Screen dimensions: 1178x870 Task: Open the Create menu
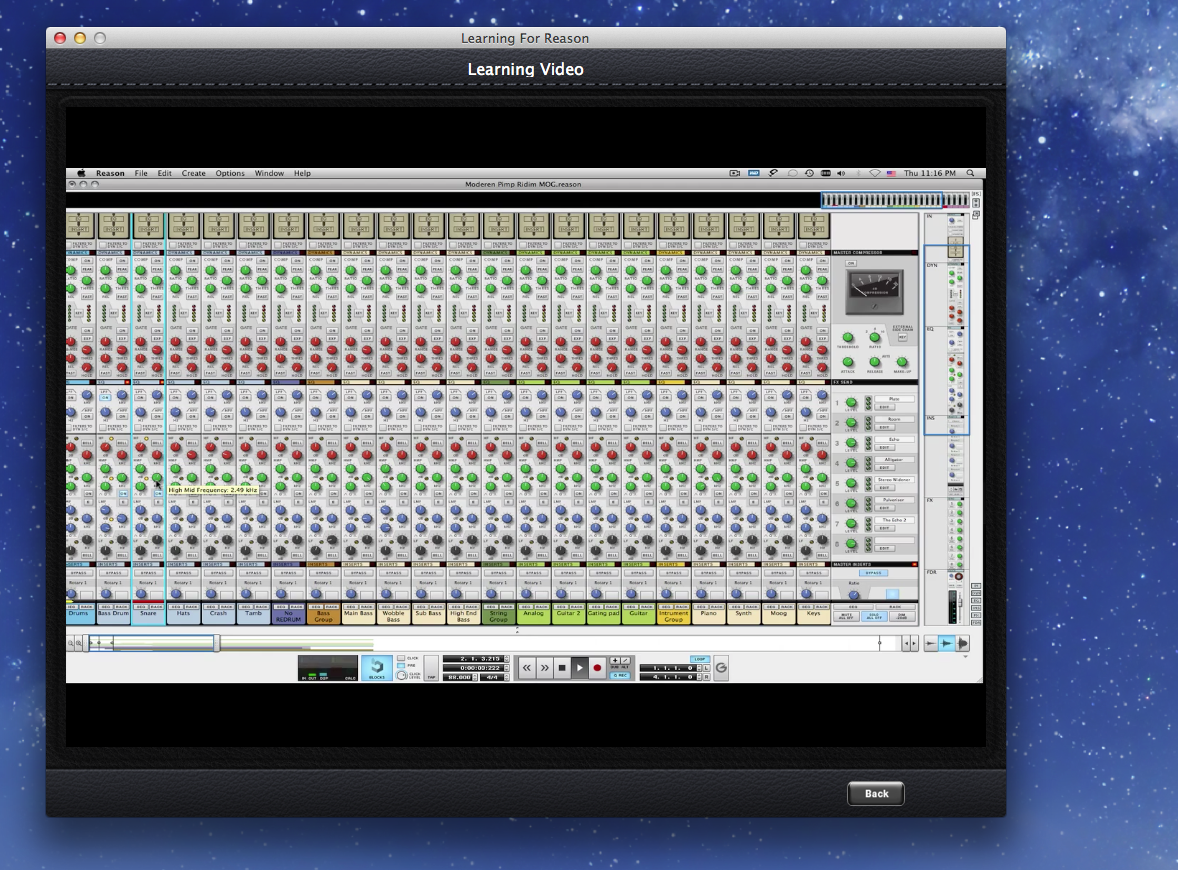pos(193,174)
